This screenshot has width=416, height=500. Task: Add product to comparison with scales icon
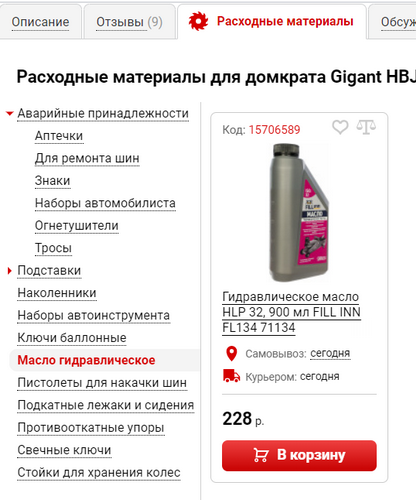click(366, 127)
